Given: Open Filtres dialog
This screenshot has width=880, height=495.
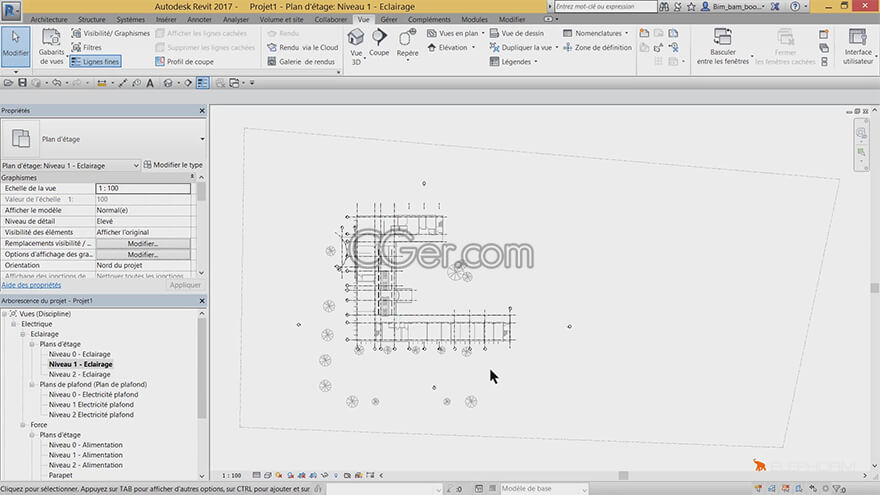Looking at the screenshot, I should 87,48.
